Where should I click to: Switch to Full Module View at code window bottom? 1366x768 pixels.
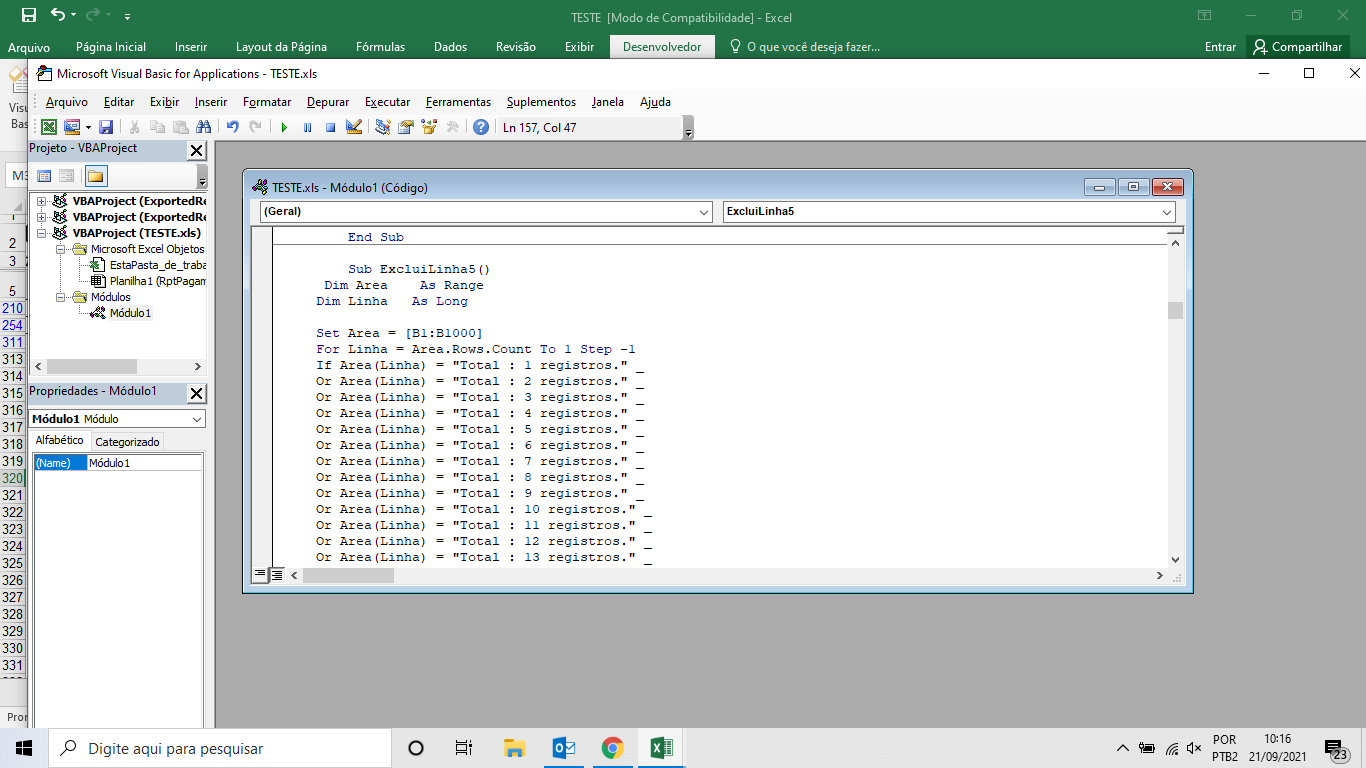point(277,574)
